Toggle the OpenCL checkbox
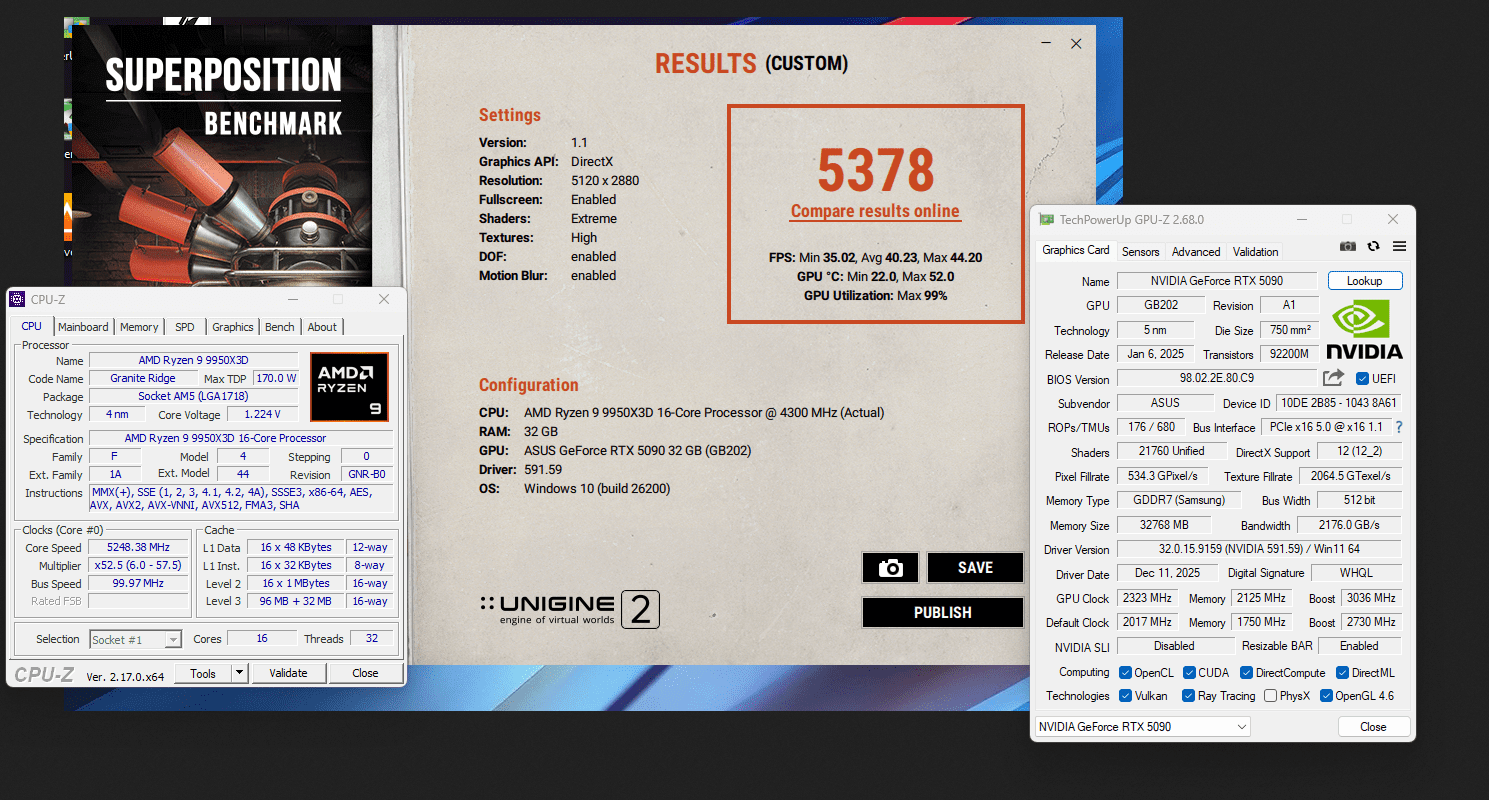Viewport: 1489px width, 800px height. pyautogui.click(x=1125, y=673)
